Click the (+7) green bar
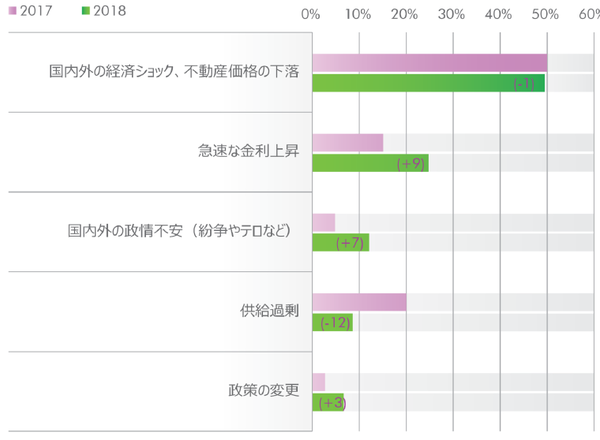Image resolution: width=600 pixels, height=440 pixels. pyautogui.click(x=340, y=242)
